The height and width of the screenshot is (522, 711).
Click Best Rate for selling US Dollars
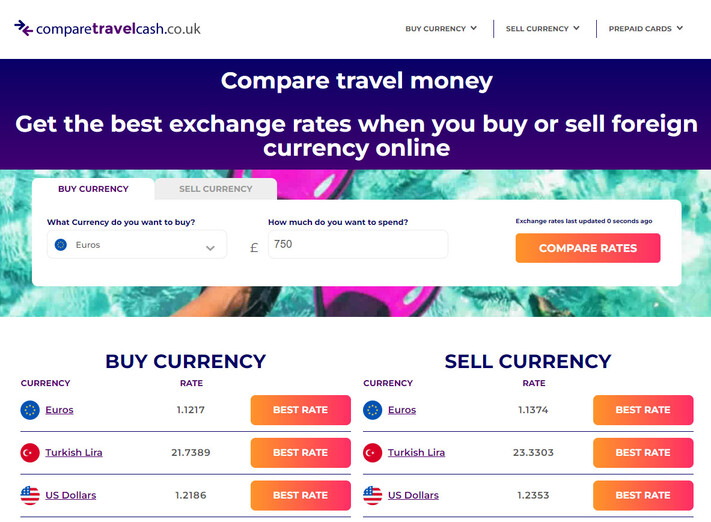[x=642, y=495]
